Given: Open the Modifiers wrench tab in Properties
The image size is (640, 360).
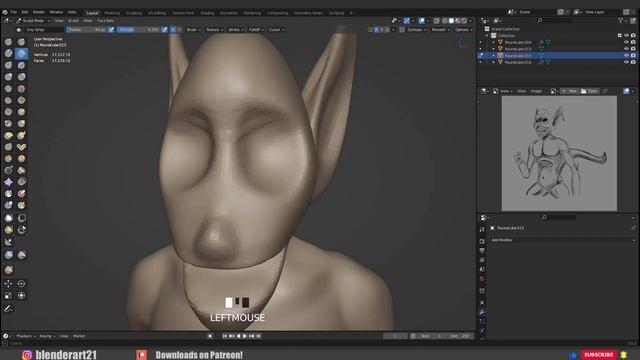Looking at the screenshot, I should pyautogui.click(x=482, y=312).
